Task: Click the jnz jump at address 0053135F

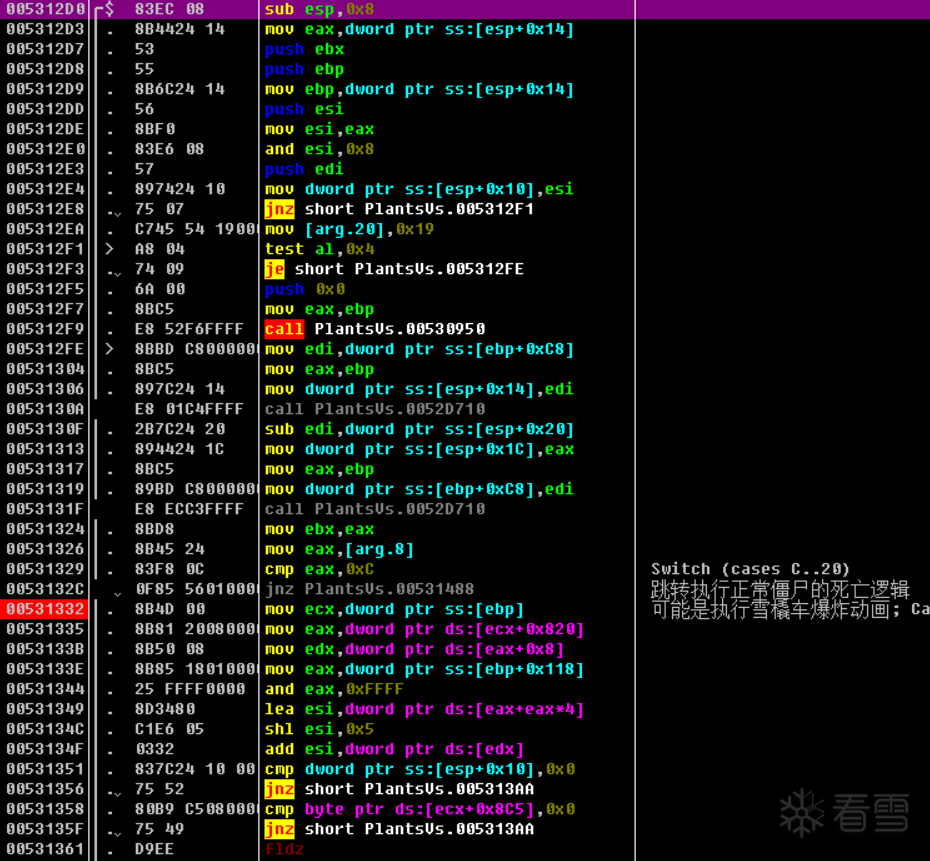Action: coord(399,829)
